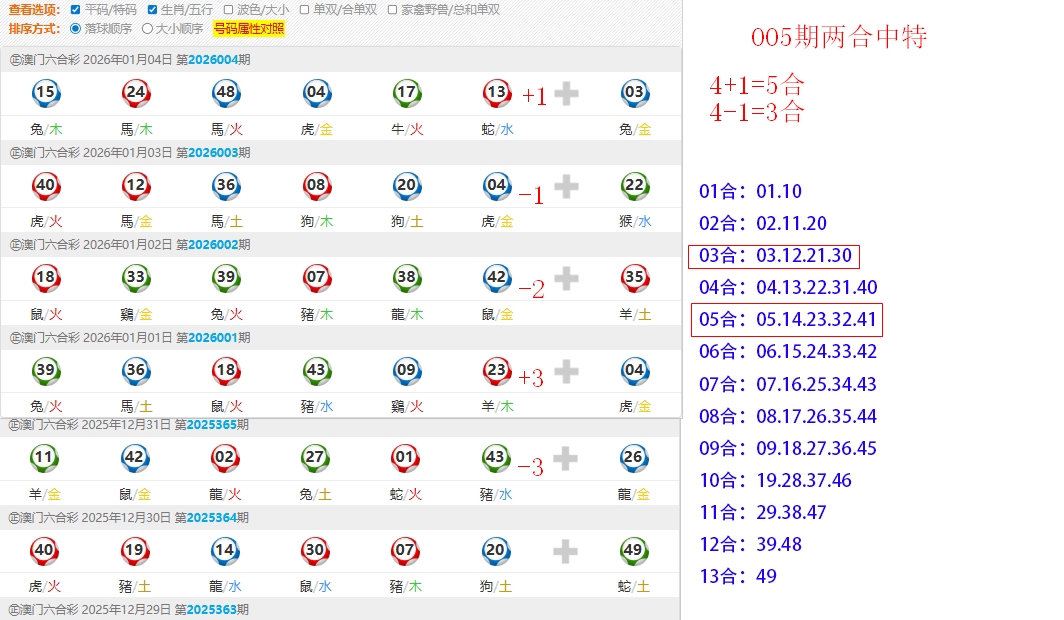Image resolution: width=1064 pixels, height=620 pixels.
Task: Uncheck the 生肖/五行 option
Action: coord(153,10)
